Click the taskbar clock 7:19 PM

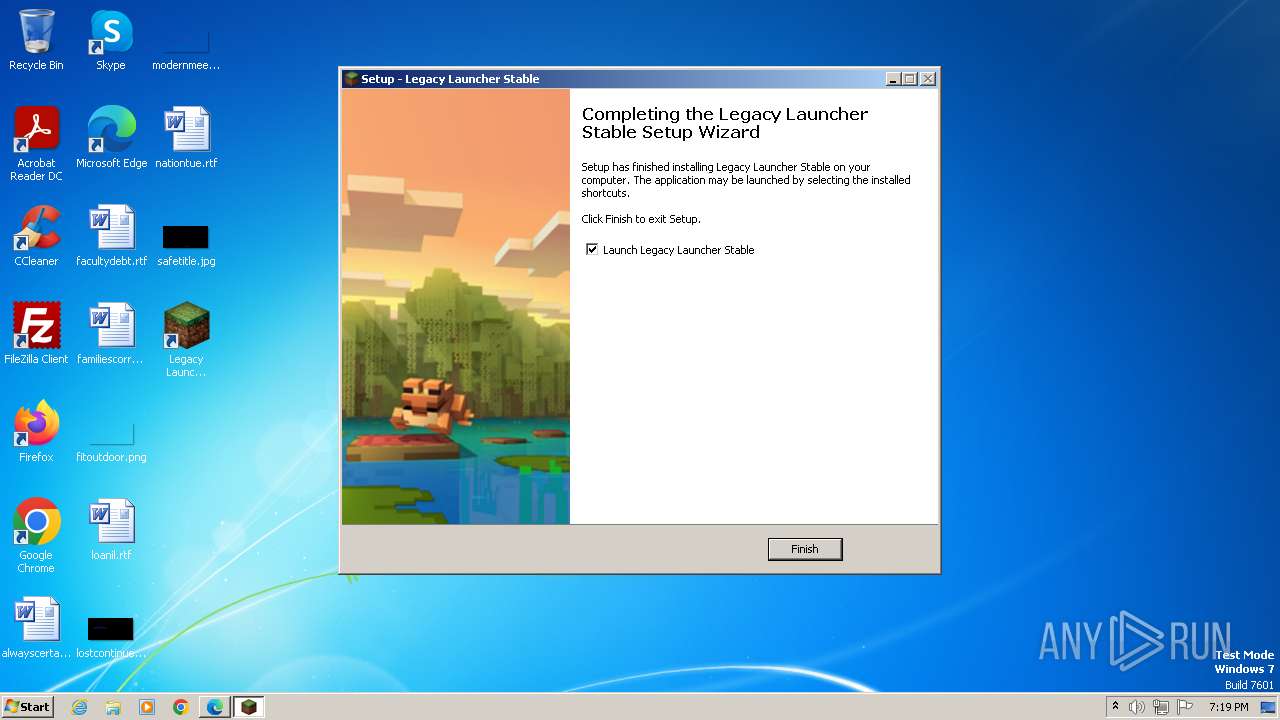1228,707
